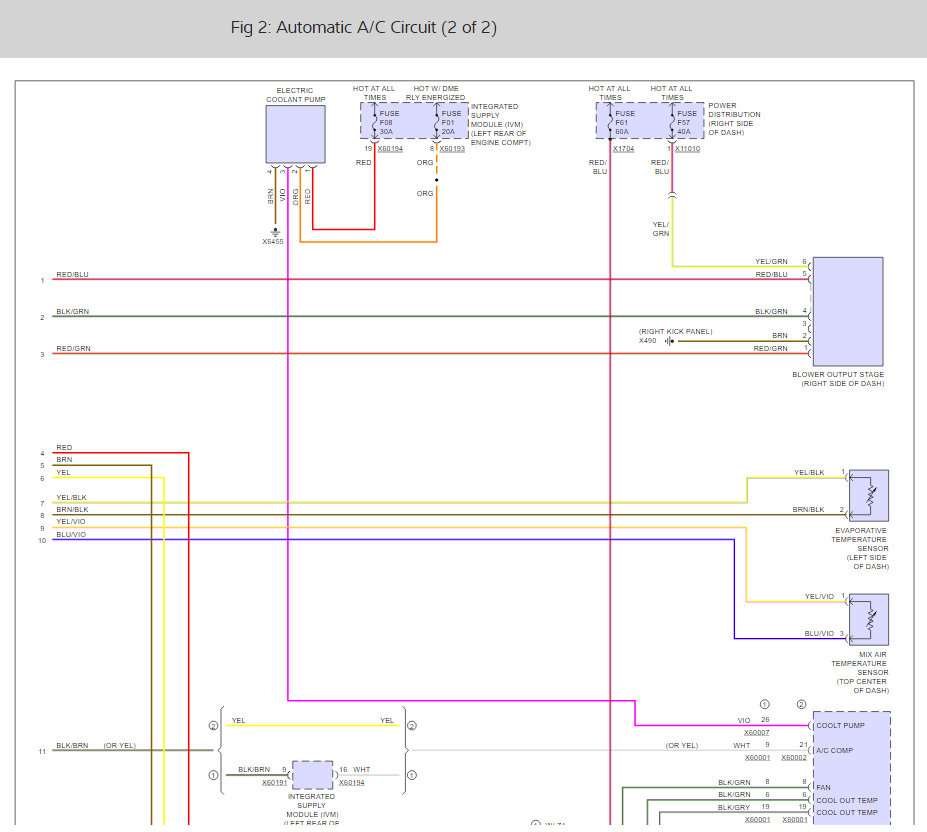Select the X6455 ground symbol
The height and width of the screenshot is (832, 927).
click(x=275, y=231)
